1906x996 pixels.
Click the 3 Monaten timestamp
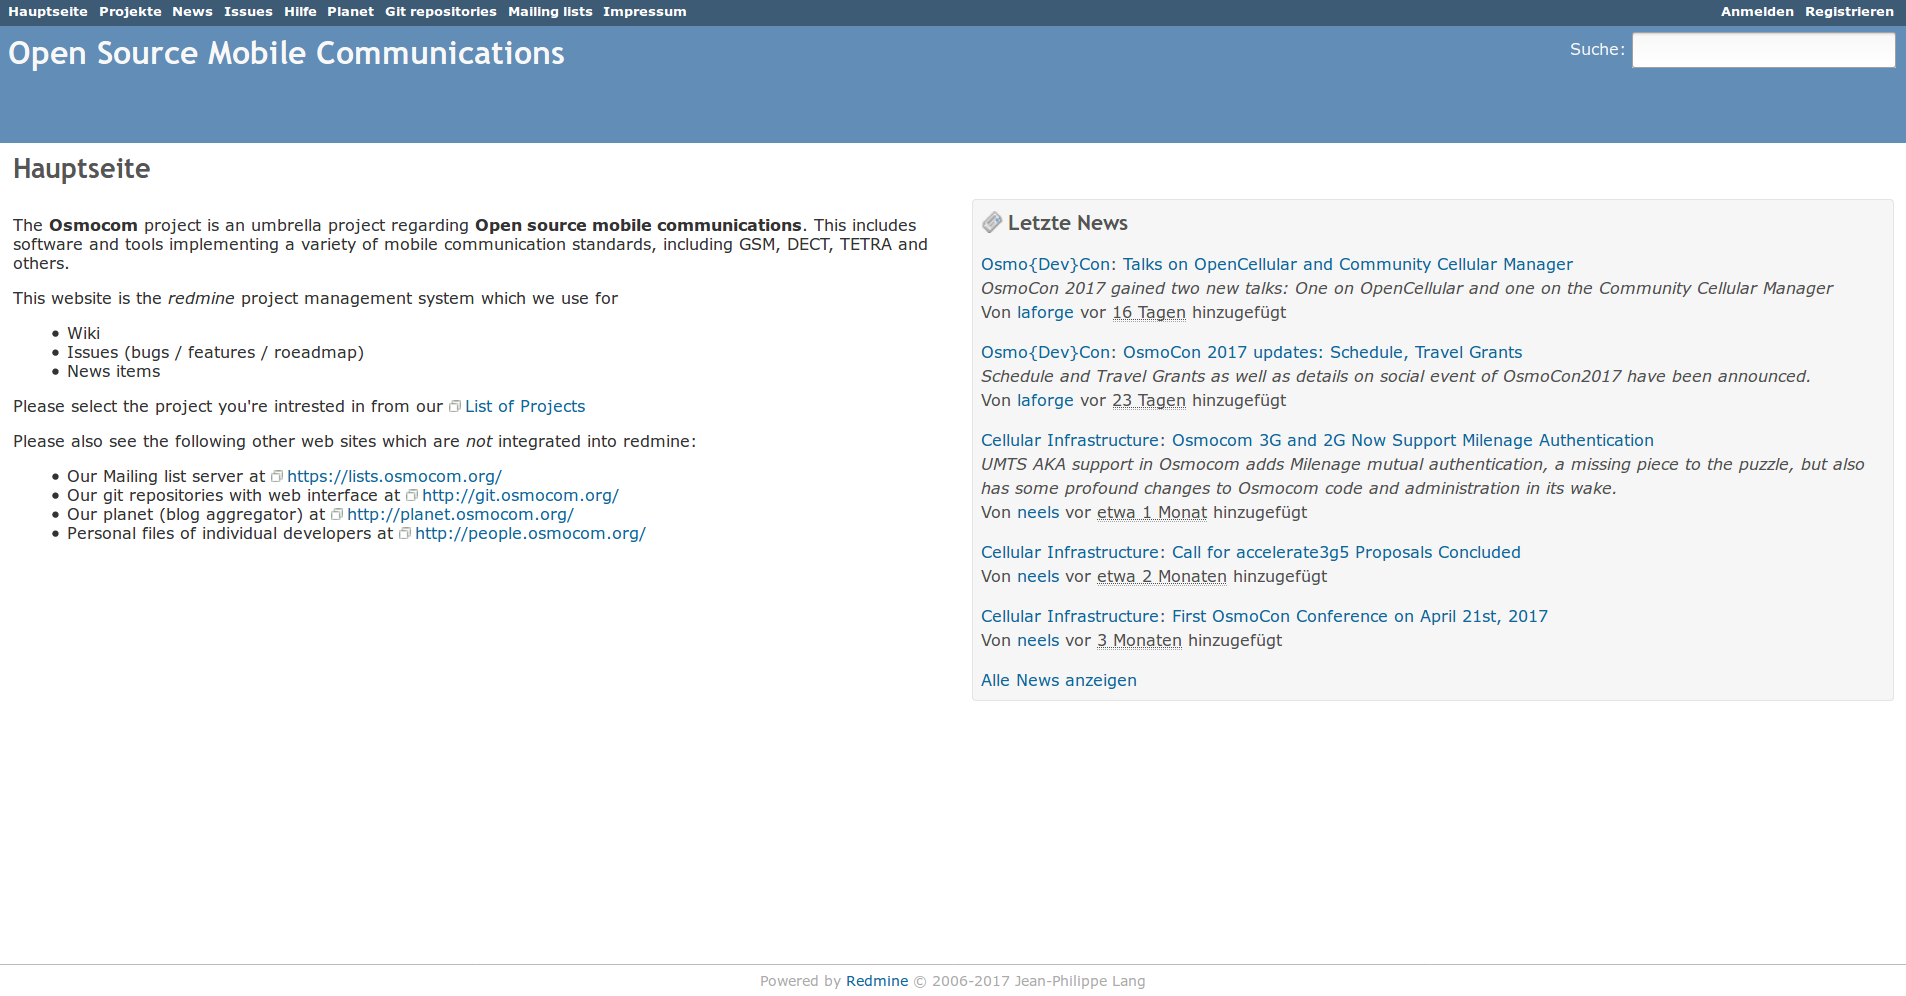tap(1139, 640)
